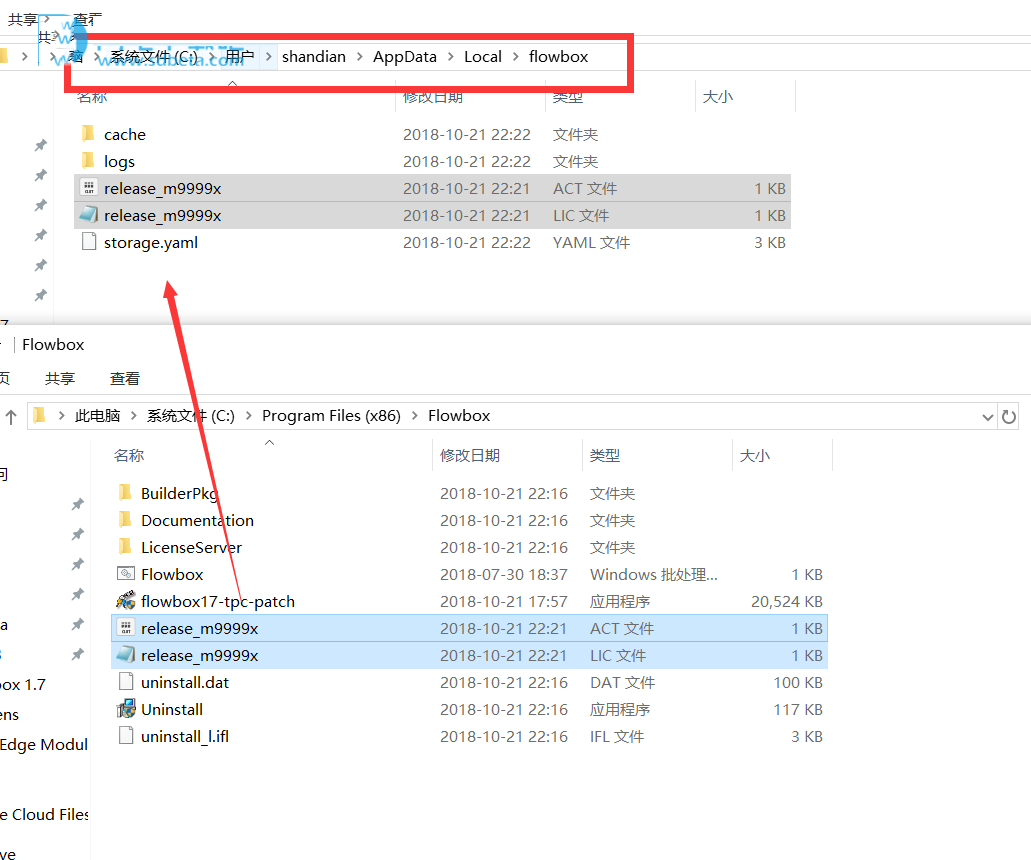Navigate to AppData breadcrumb
The height and width of the screenshot is (860, 1031).
point(404,57)
